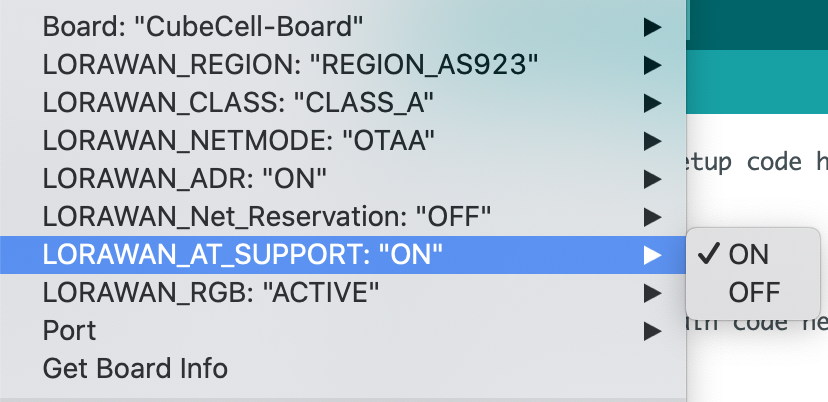The image size is (828, 402).
Task: Expand the LORAWAN_REGION submenu arrow
Action: click(653, 65)
